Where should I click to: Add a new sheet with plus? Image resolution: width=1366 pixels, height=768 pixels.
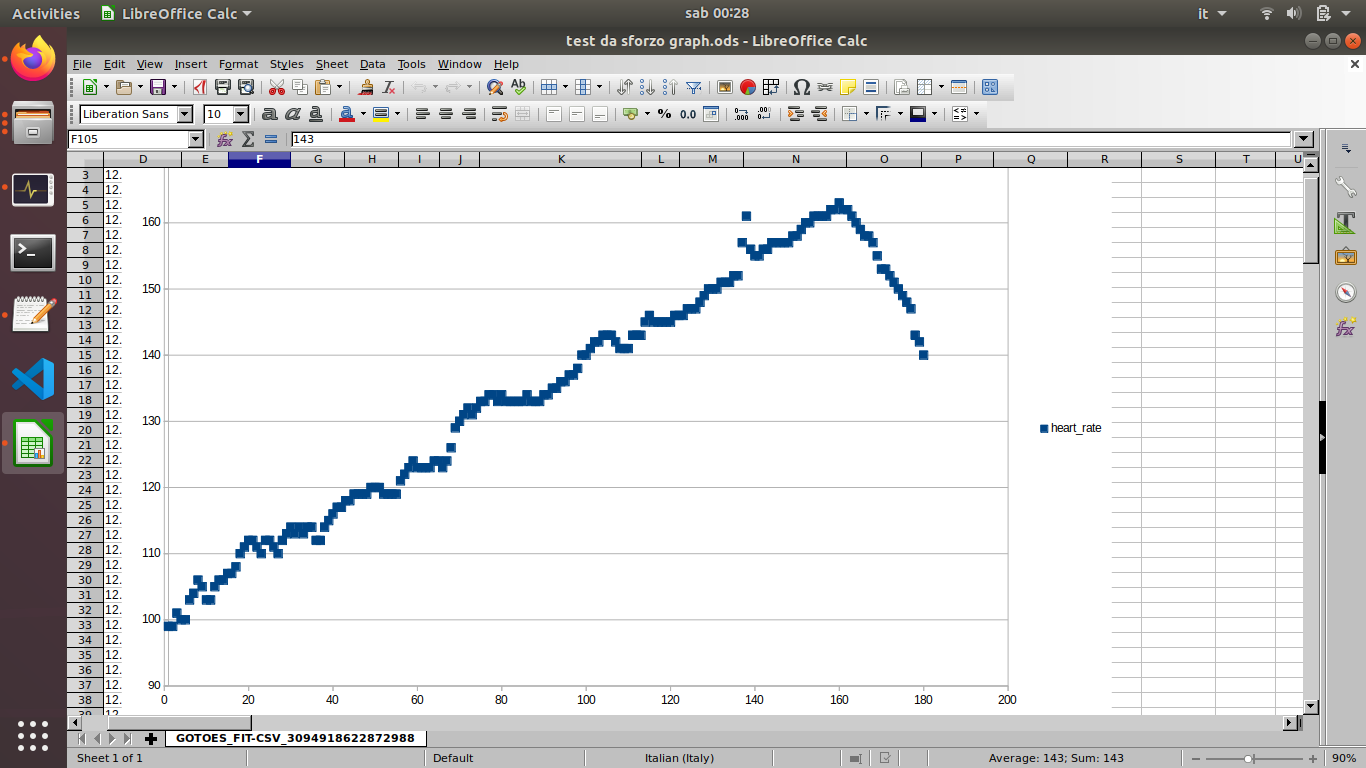click(x=151, y=738)
